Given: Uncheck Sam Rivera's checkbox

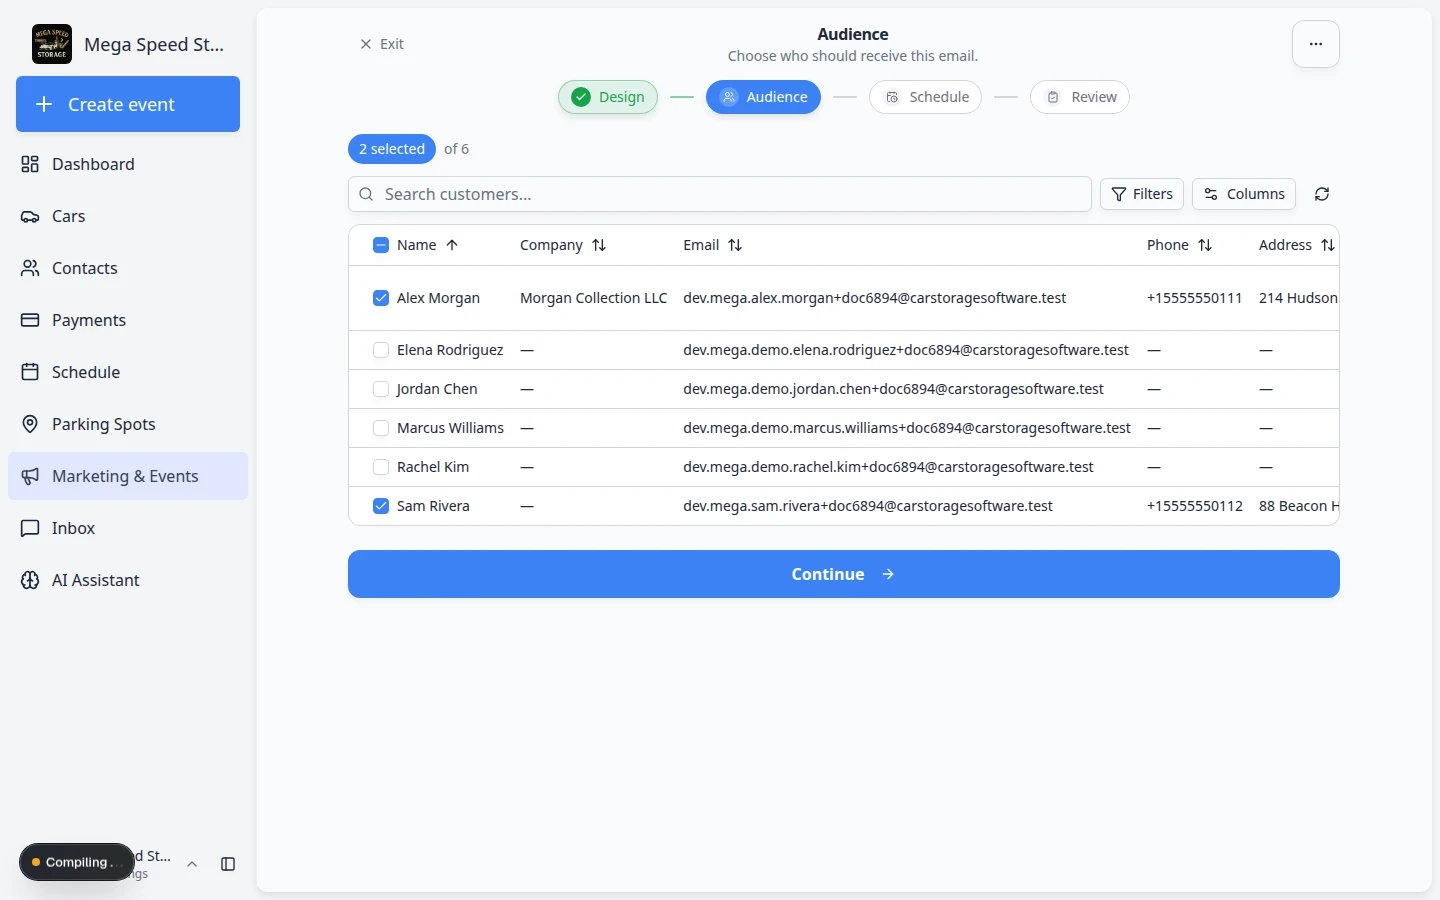Looking at the screenshot, I should 380,506.
